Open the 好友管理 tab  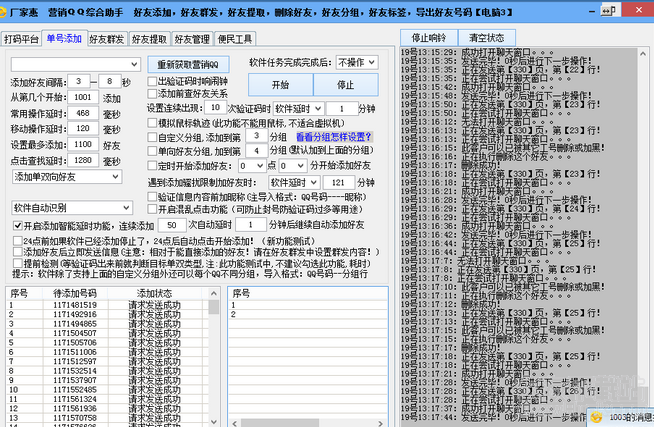click(x=192, y=39)
